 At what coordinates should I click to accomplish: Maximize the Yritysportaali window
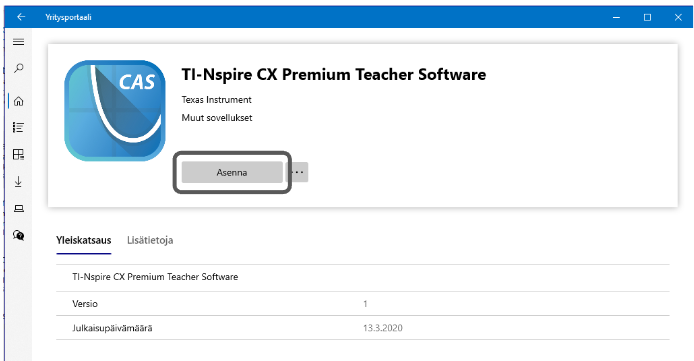[648, 17]
